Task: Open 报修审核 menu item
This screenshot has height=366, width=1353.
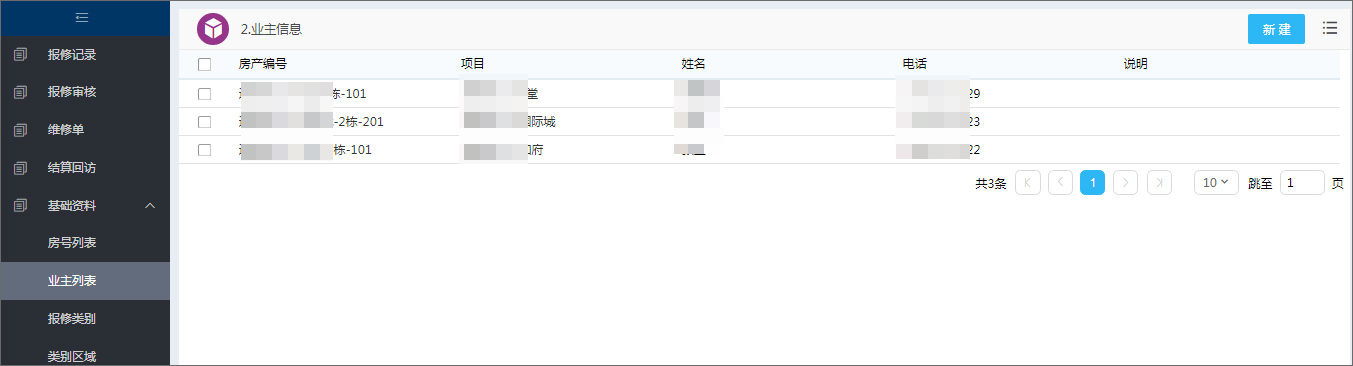Action: click(85, 92)
